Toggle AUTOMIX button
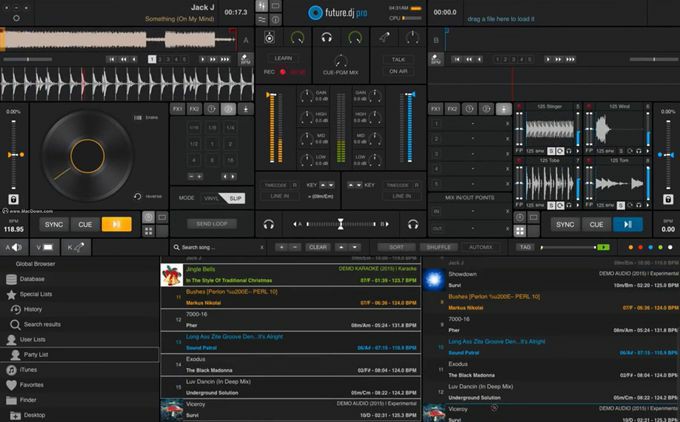 coord(481,247)
